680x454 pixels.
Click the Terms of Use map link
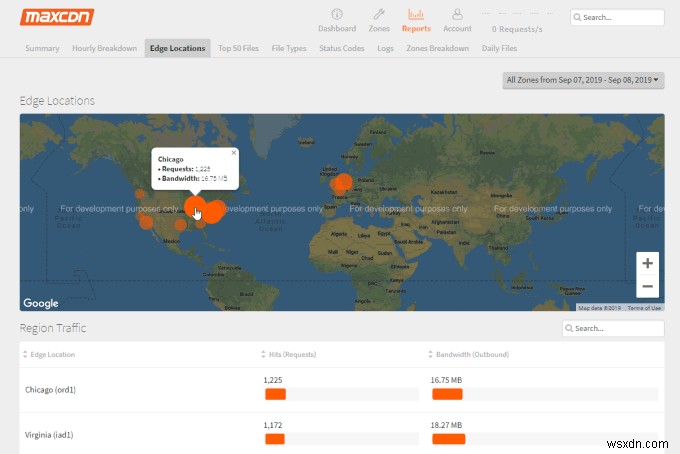click(644, 308)
